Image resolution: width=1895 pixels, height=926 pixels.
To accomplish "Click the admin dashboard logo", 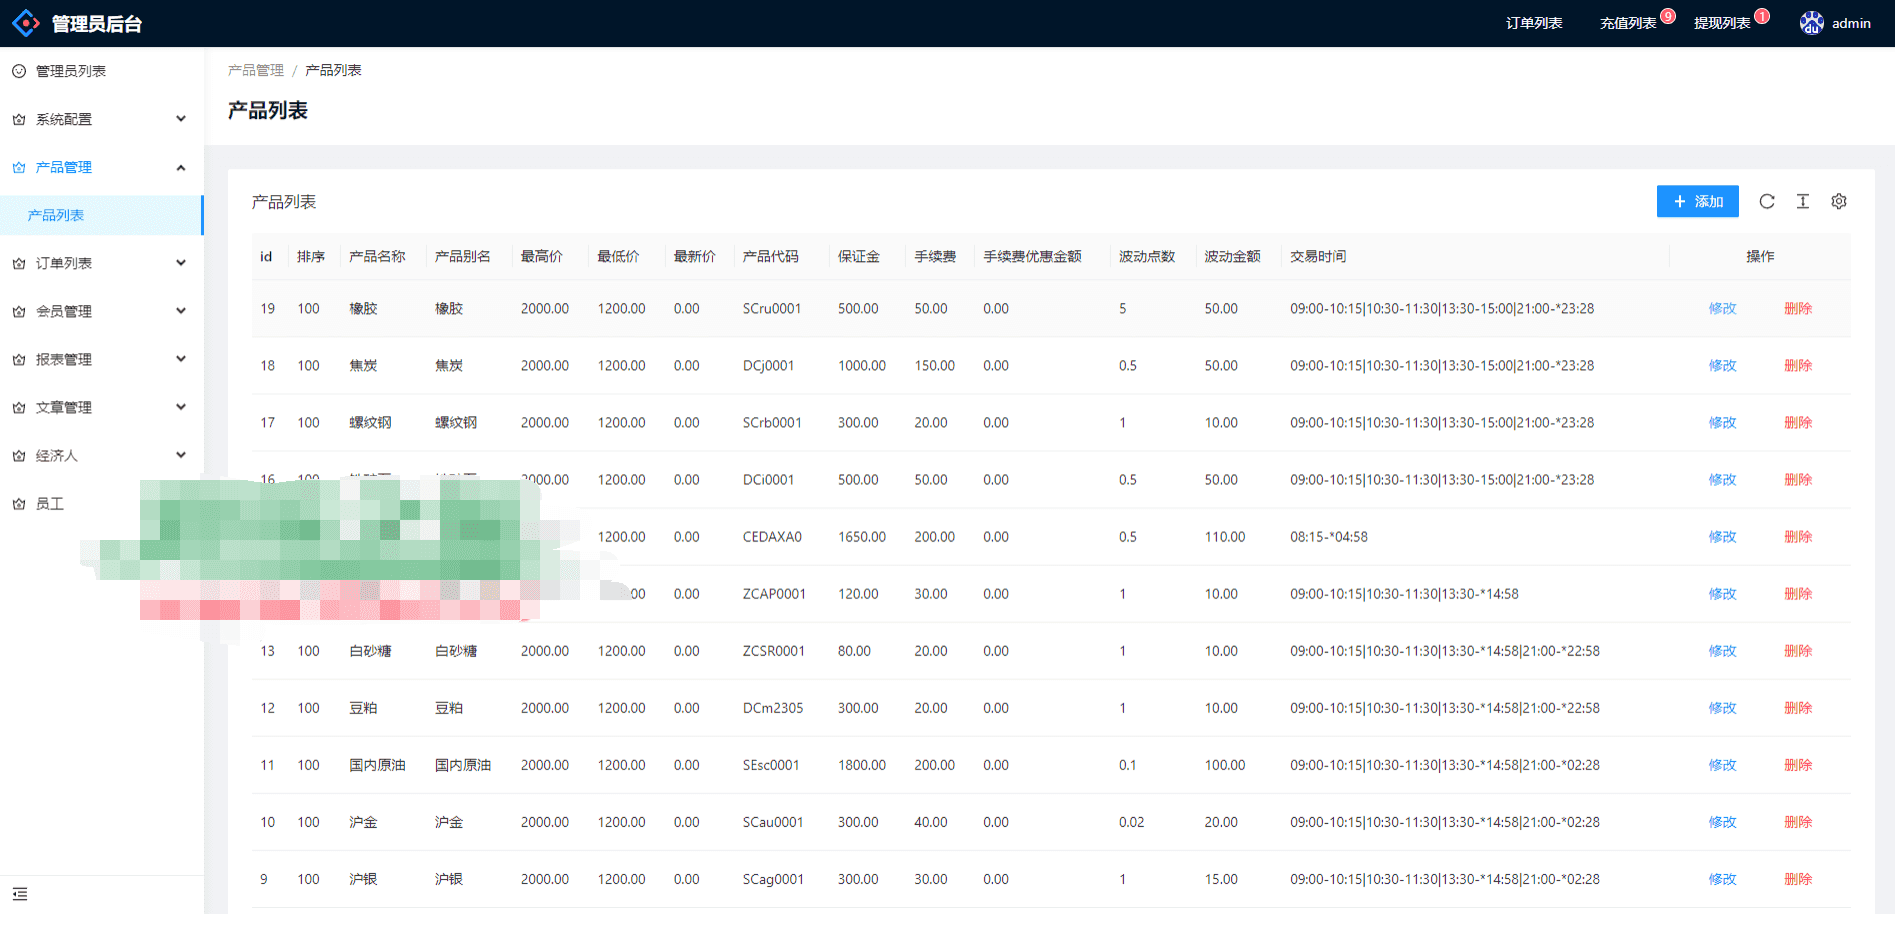I will (x=26, y=23).
